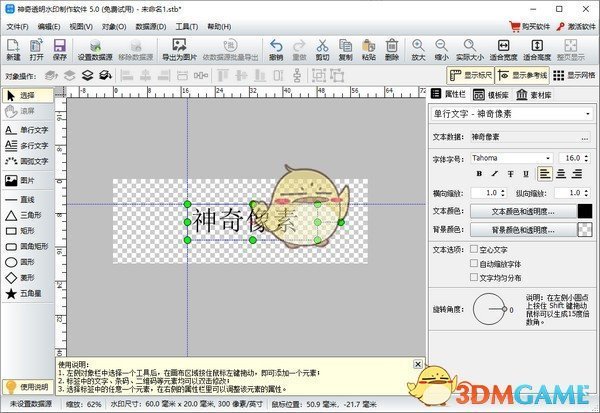Select the 单行文字 single-line text tool

click(28, 130)
